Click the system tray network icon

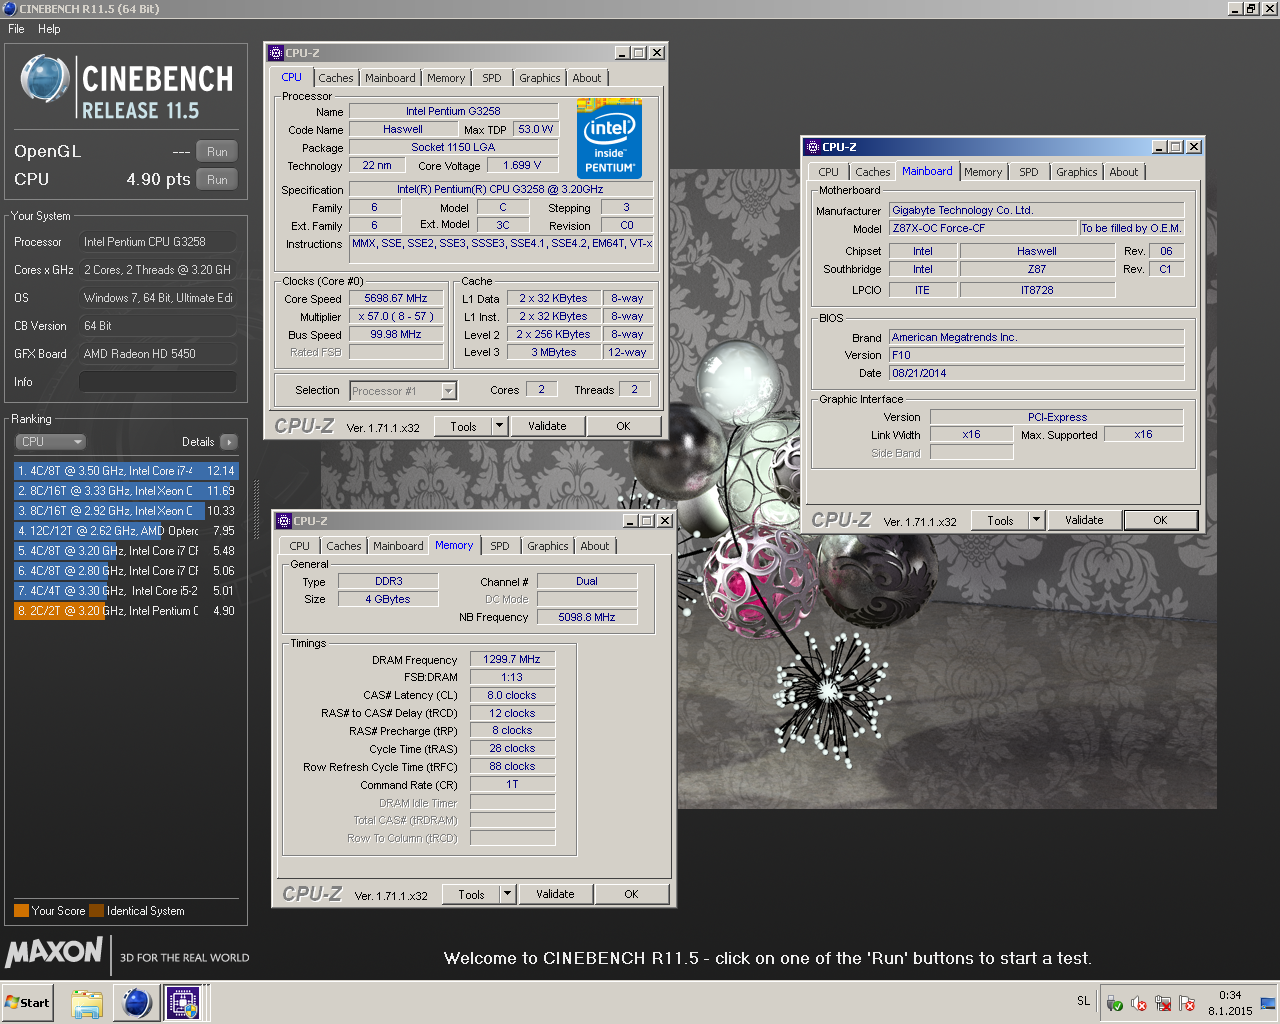1163,1004
